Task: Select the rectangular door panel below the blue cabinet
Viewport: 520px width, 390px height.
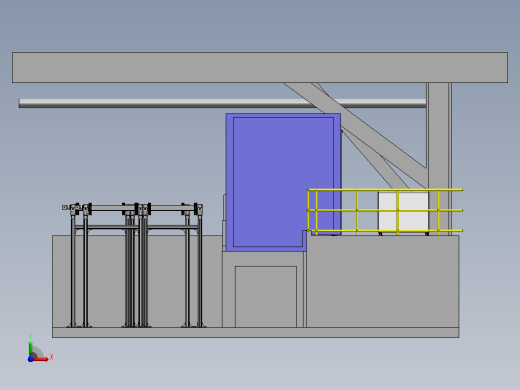Action: click(266, 297)
